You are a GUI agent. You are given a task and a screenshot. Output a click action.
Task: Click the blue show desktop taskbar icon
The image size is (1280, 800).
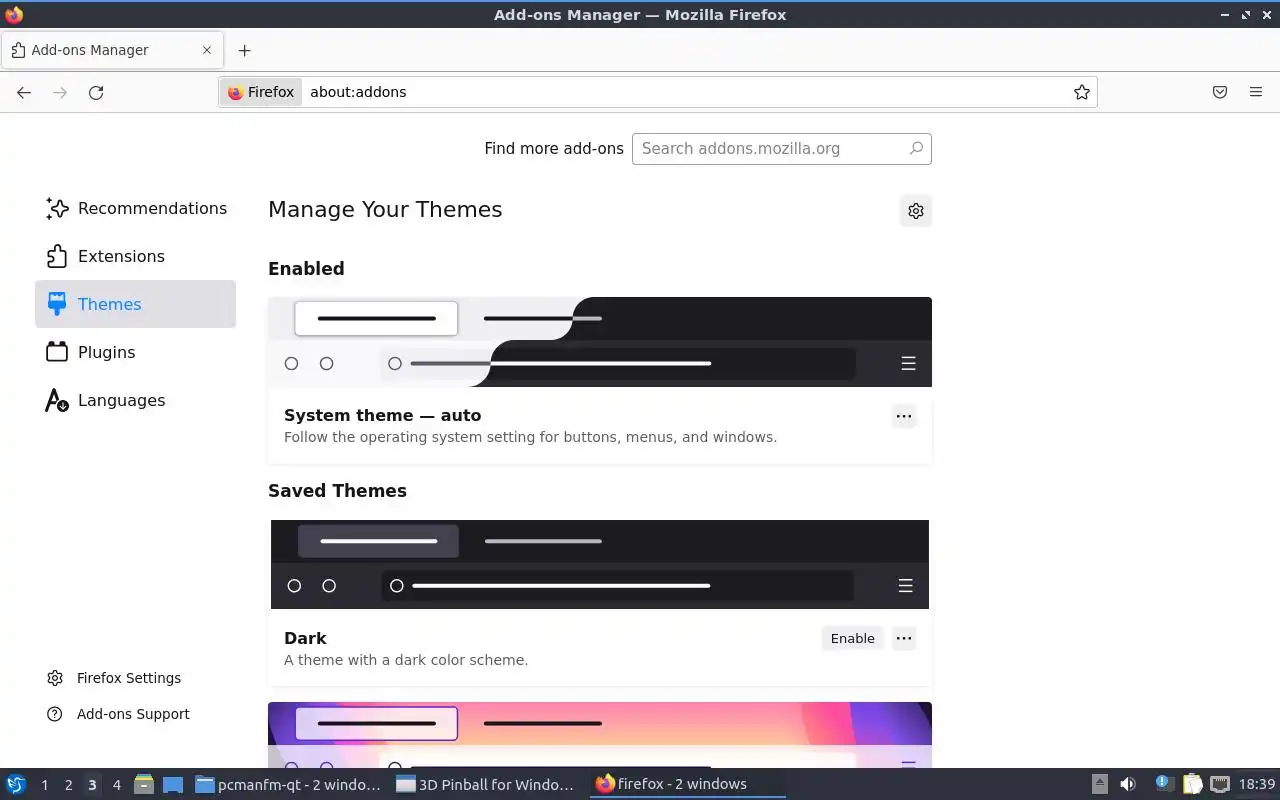click(172, 785)
